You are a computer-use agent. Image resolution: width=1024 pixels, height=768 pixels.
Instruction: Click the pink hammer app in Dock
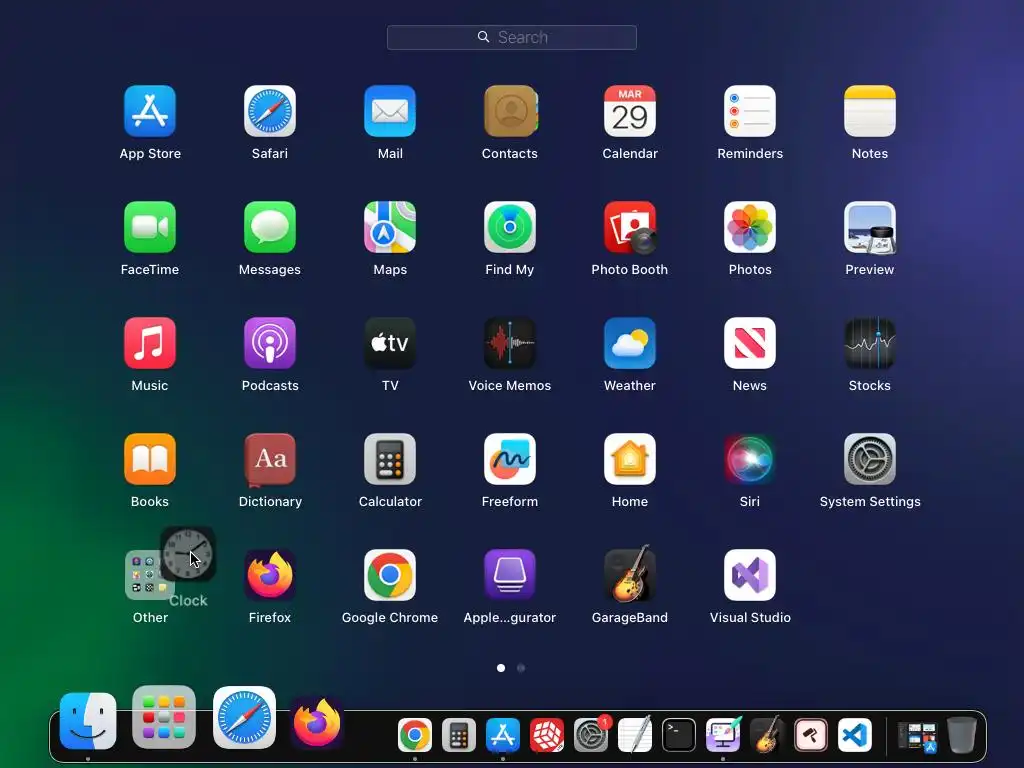(811, 735)
